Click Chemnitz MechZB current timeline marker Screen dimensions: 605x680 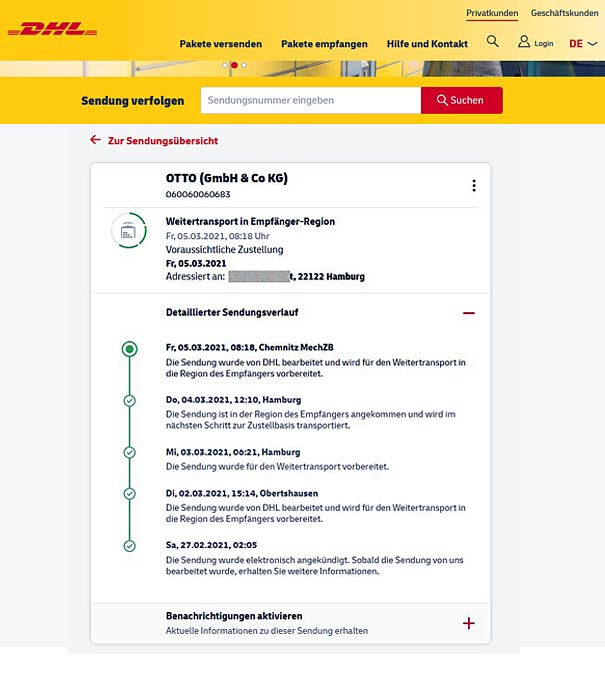129,349
